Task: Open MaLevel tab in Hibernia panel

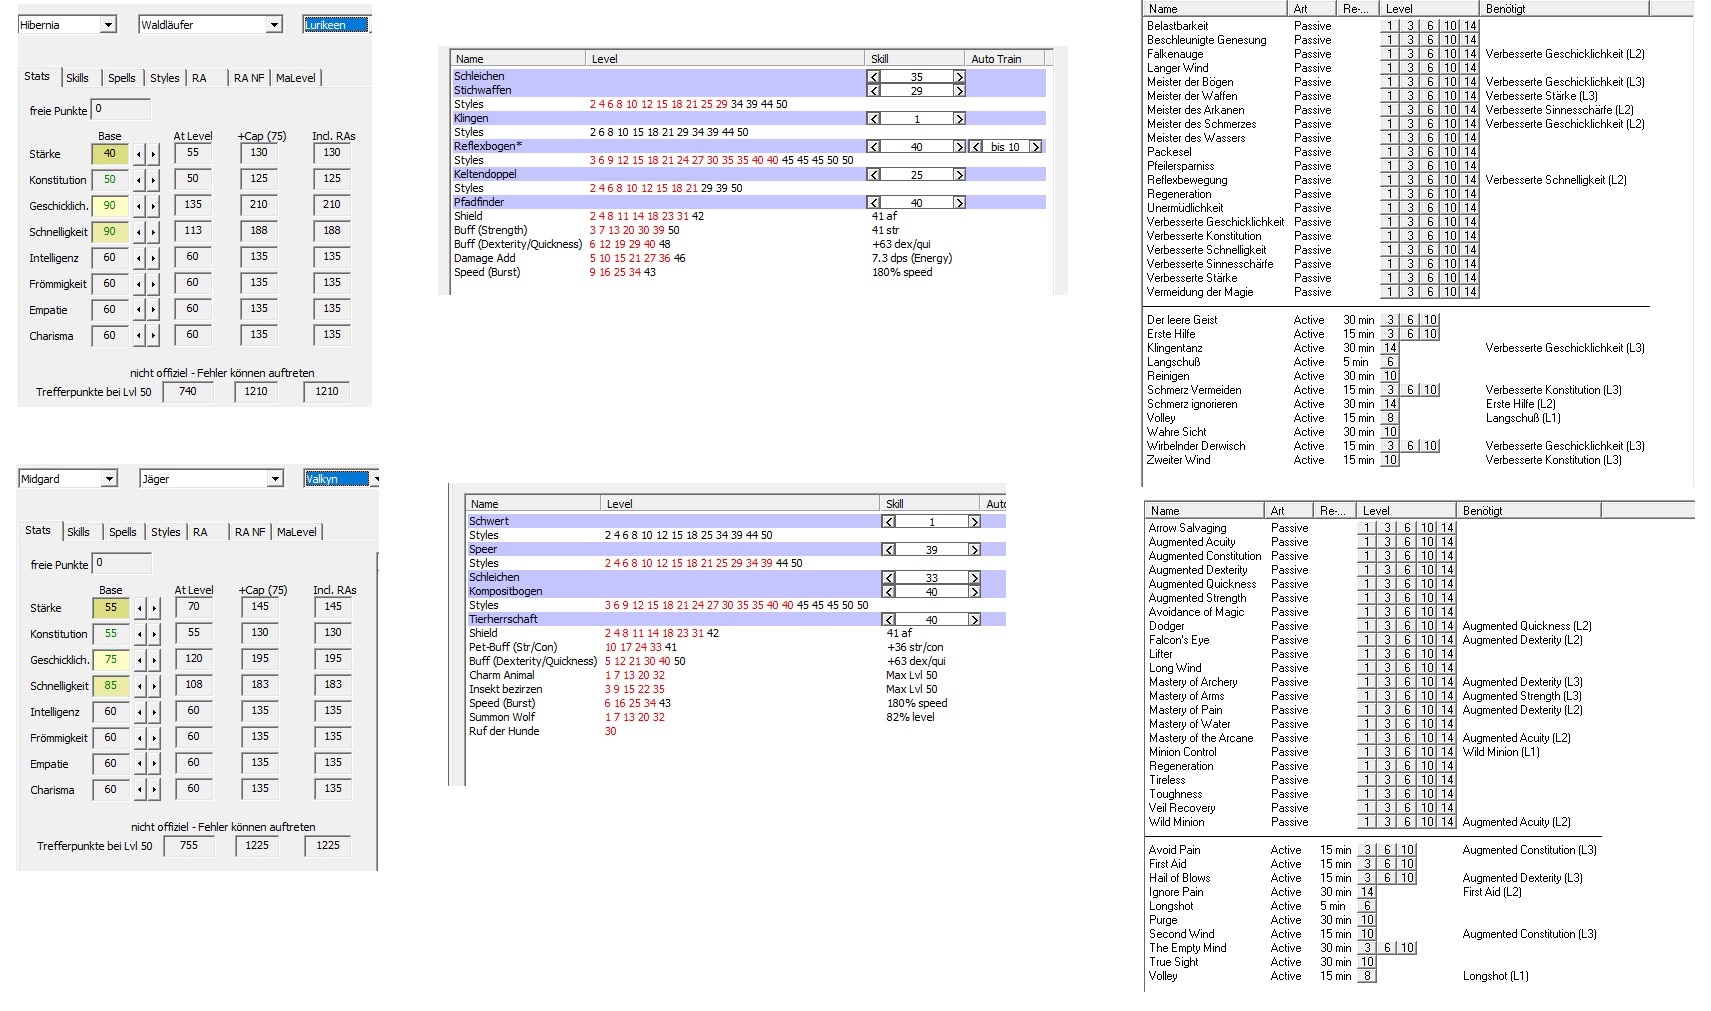Action: coord(295,78)
